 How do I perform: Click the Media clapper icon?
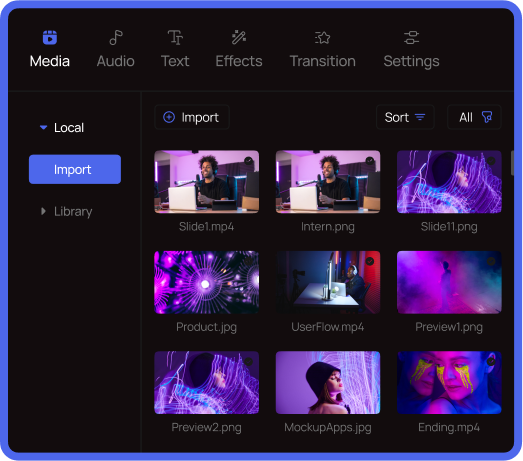[50, 37]
